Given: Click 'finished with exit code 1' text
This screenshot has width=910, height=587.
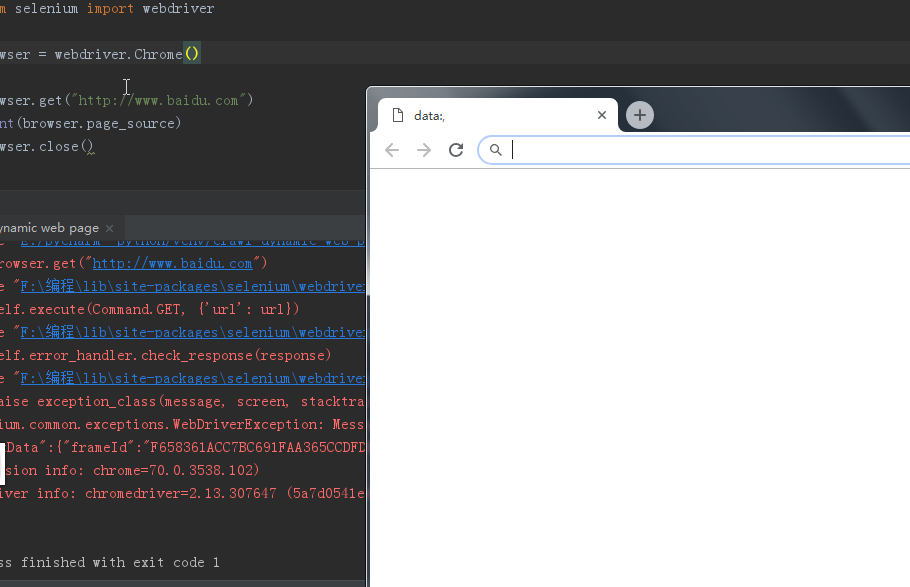Looking at the screenshot, I should coord(120,563).
